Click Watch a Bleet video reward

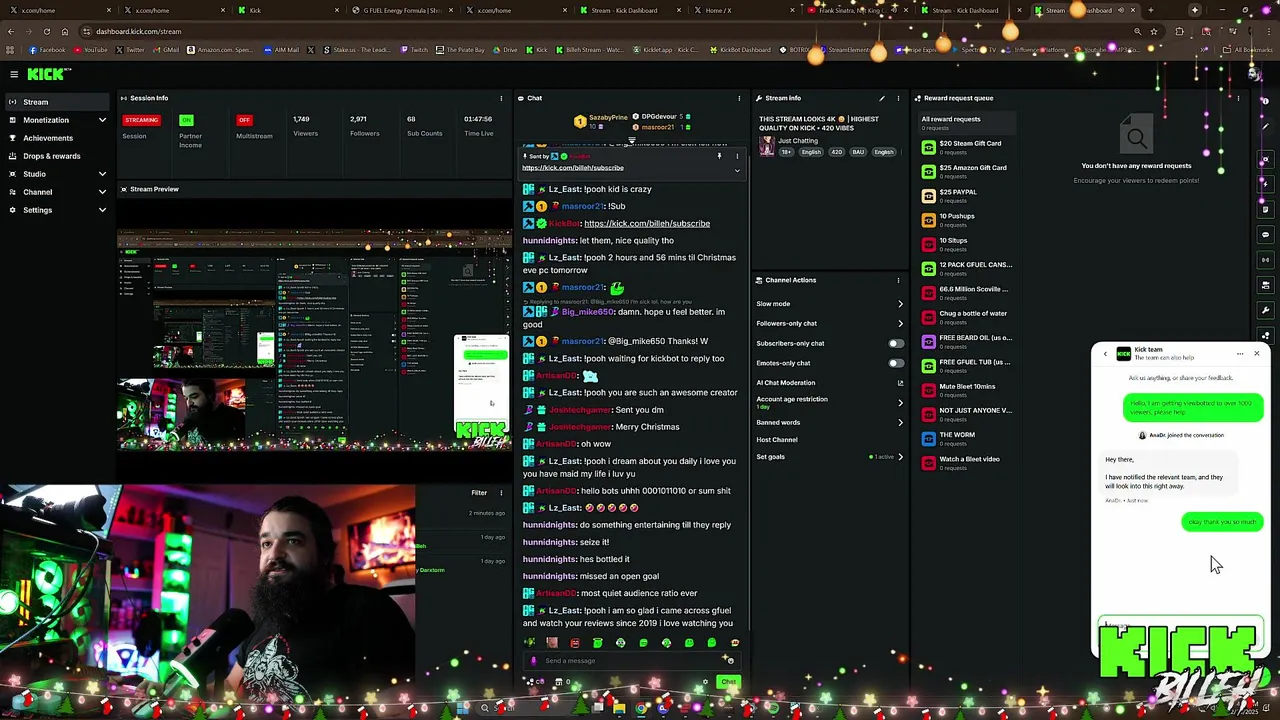[x=966, y=463]
